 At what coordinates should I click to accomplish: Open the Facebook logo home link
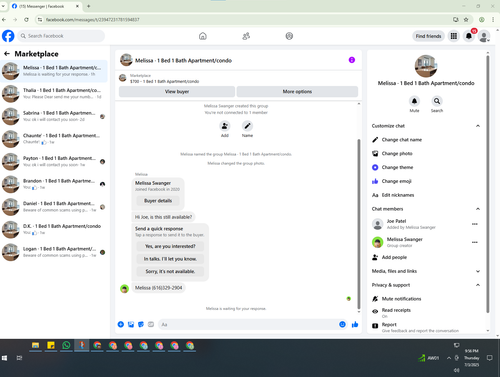[x=8, y=36]
